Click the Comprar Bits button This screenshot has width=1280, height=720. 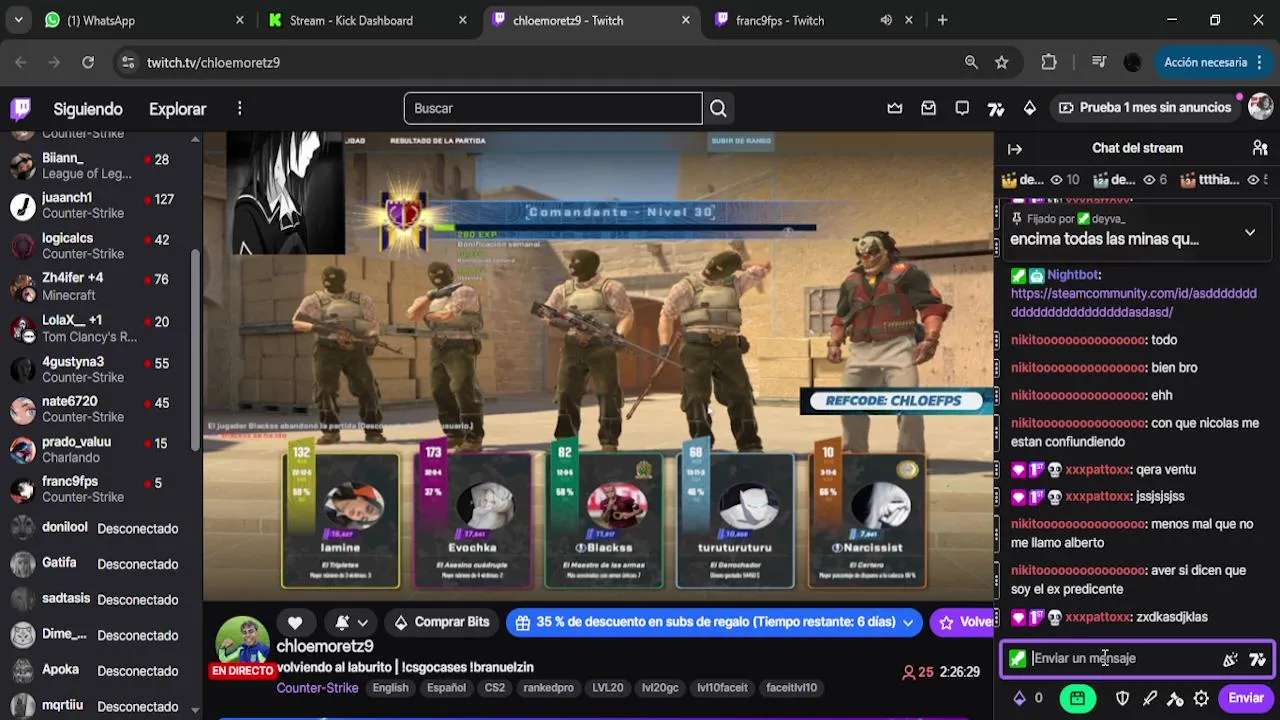pos(440,622)
